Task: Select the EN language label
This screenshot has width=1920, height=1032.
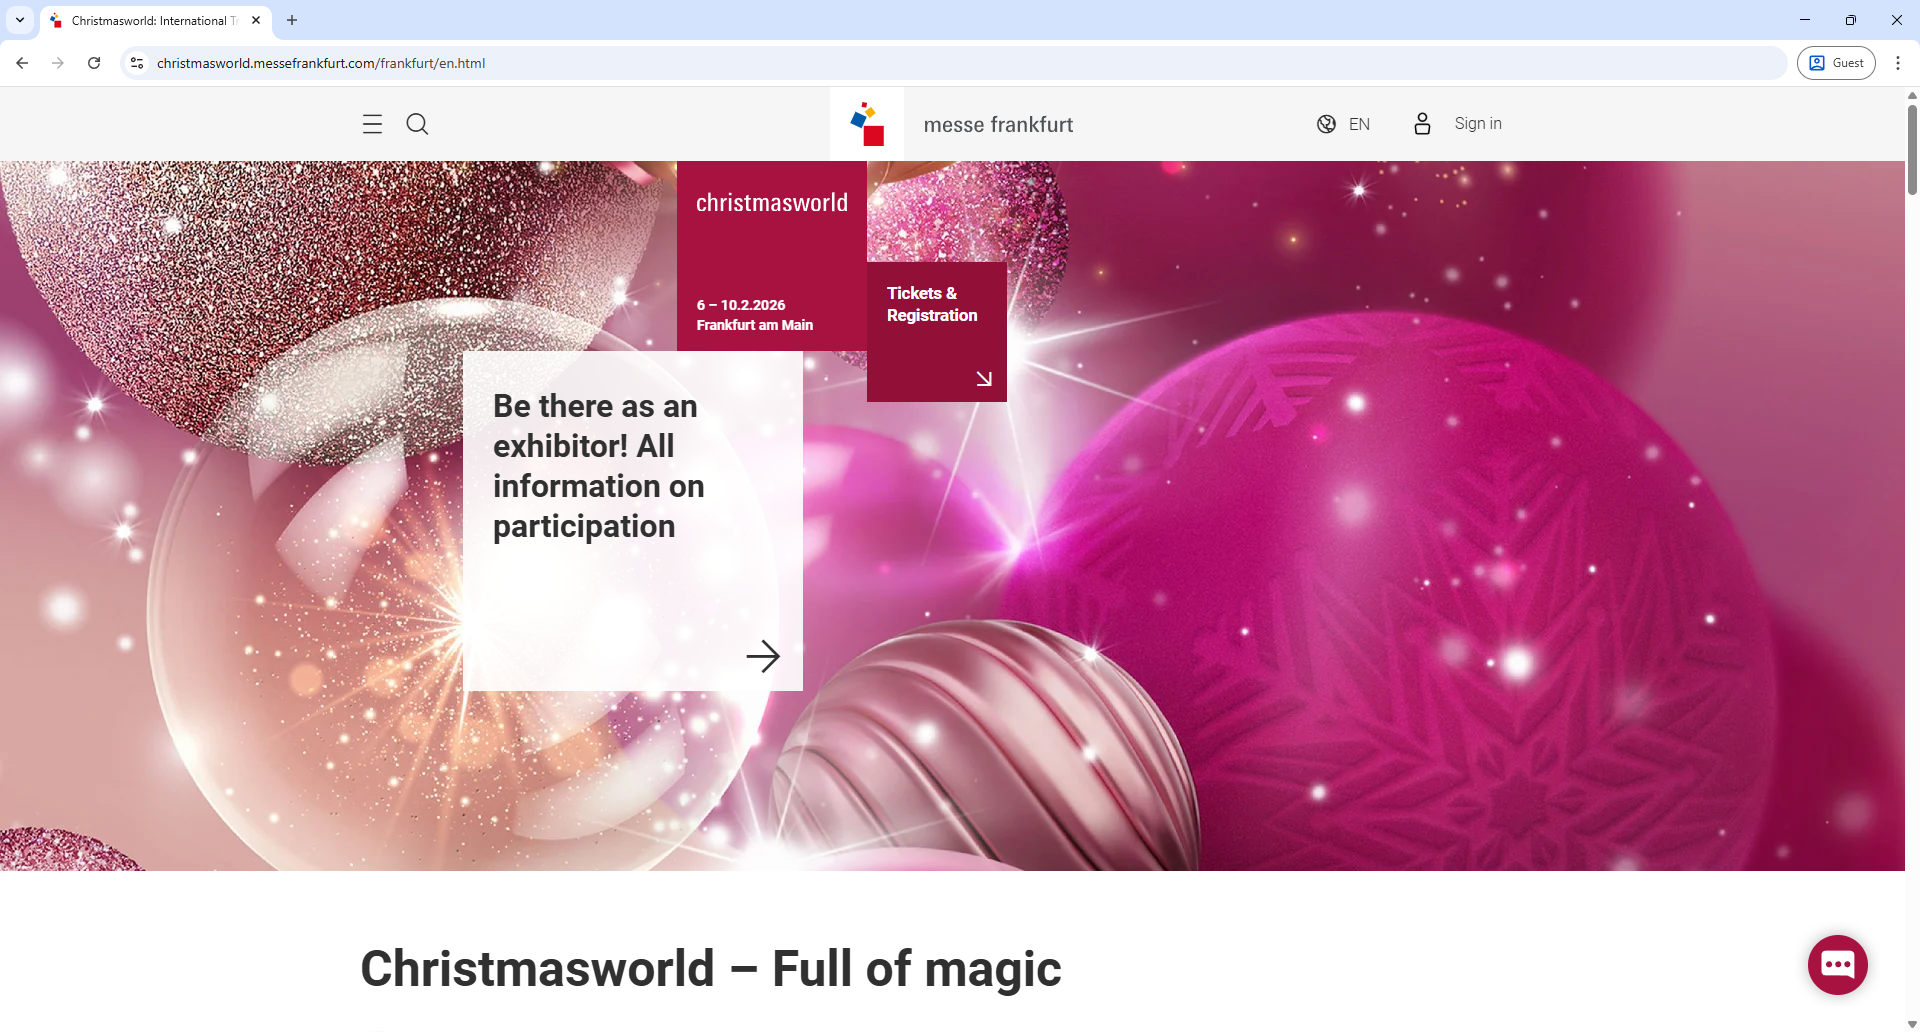Action: coord(1360,124)
